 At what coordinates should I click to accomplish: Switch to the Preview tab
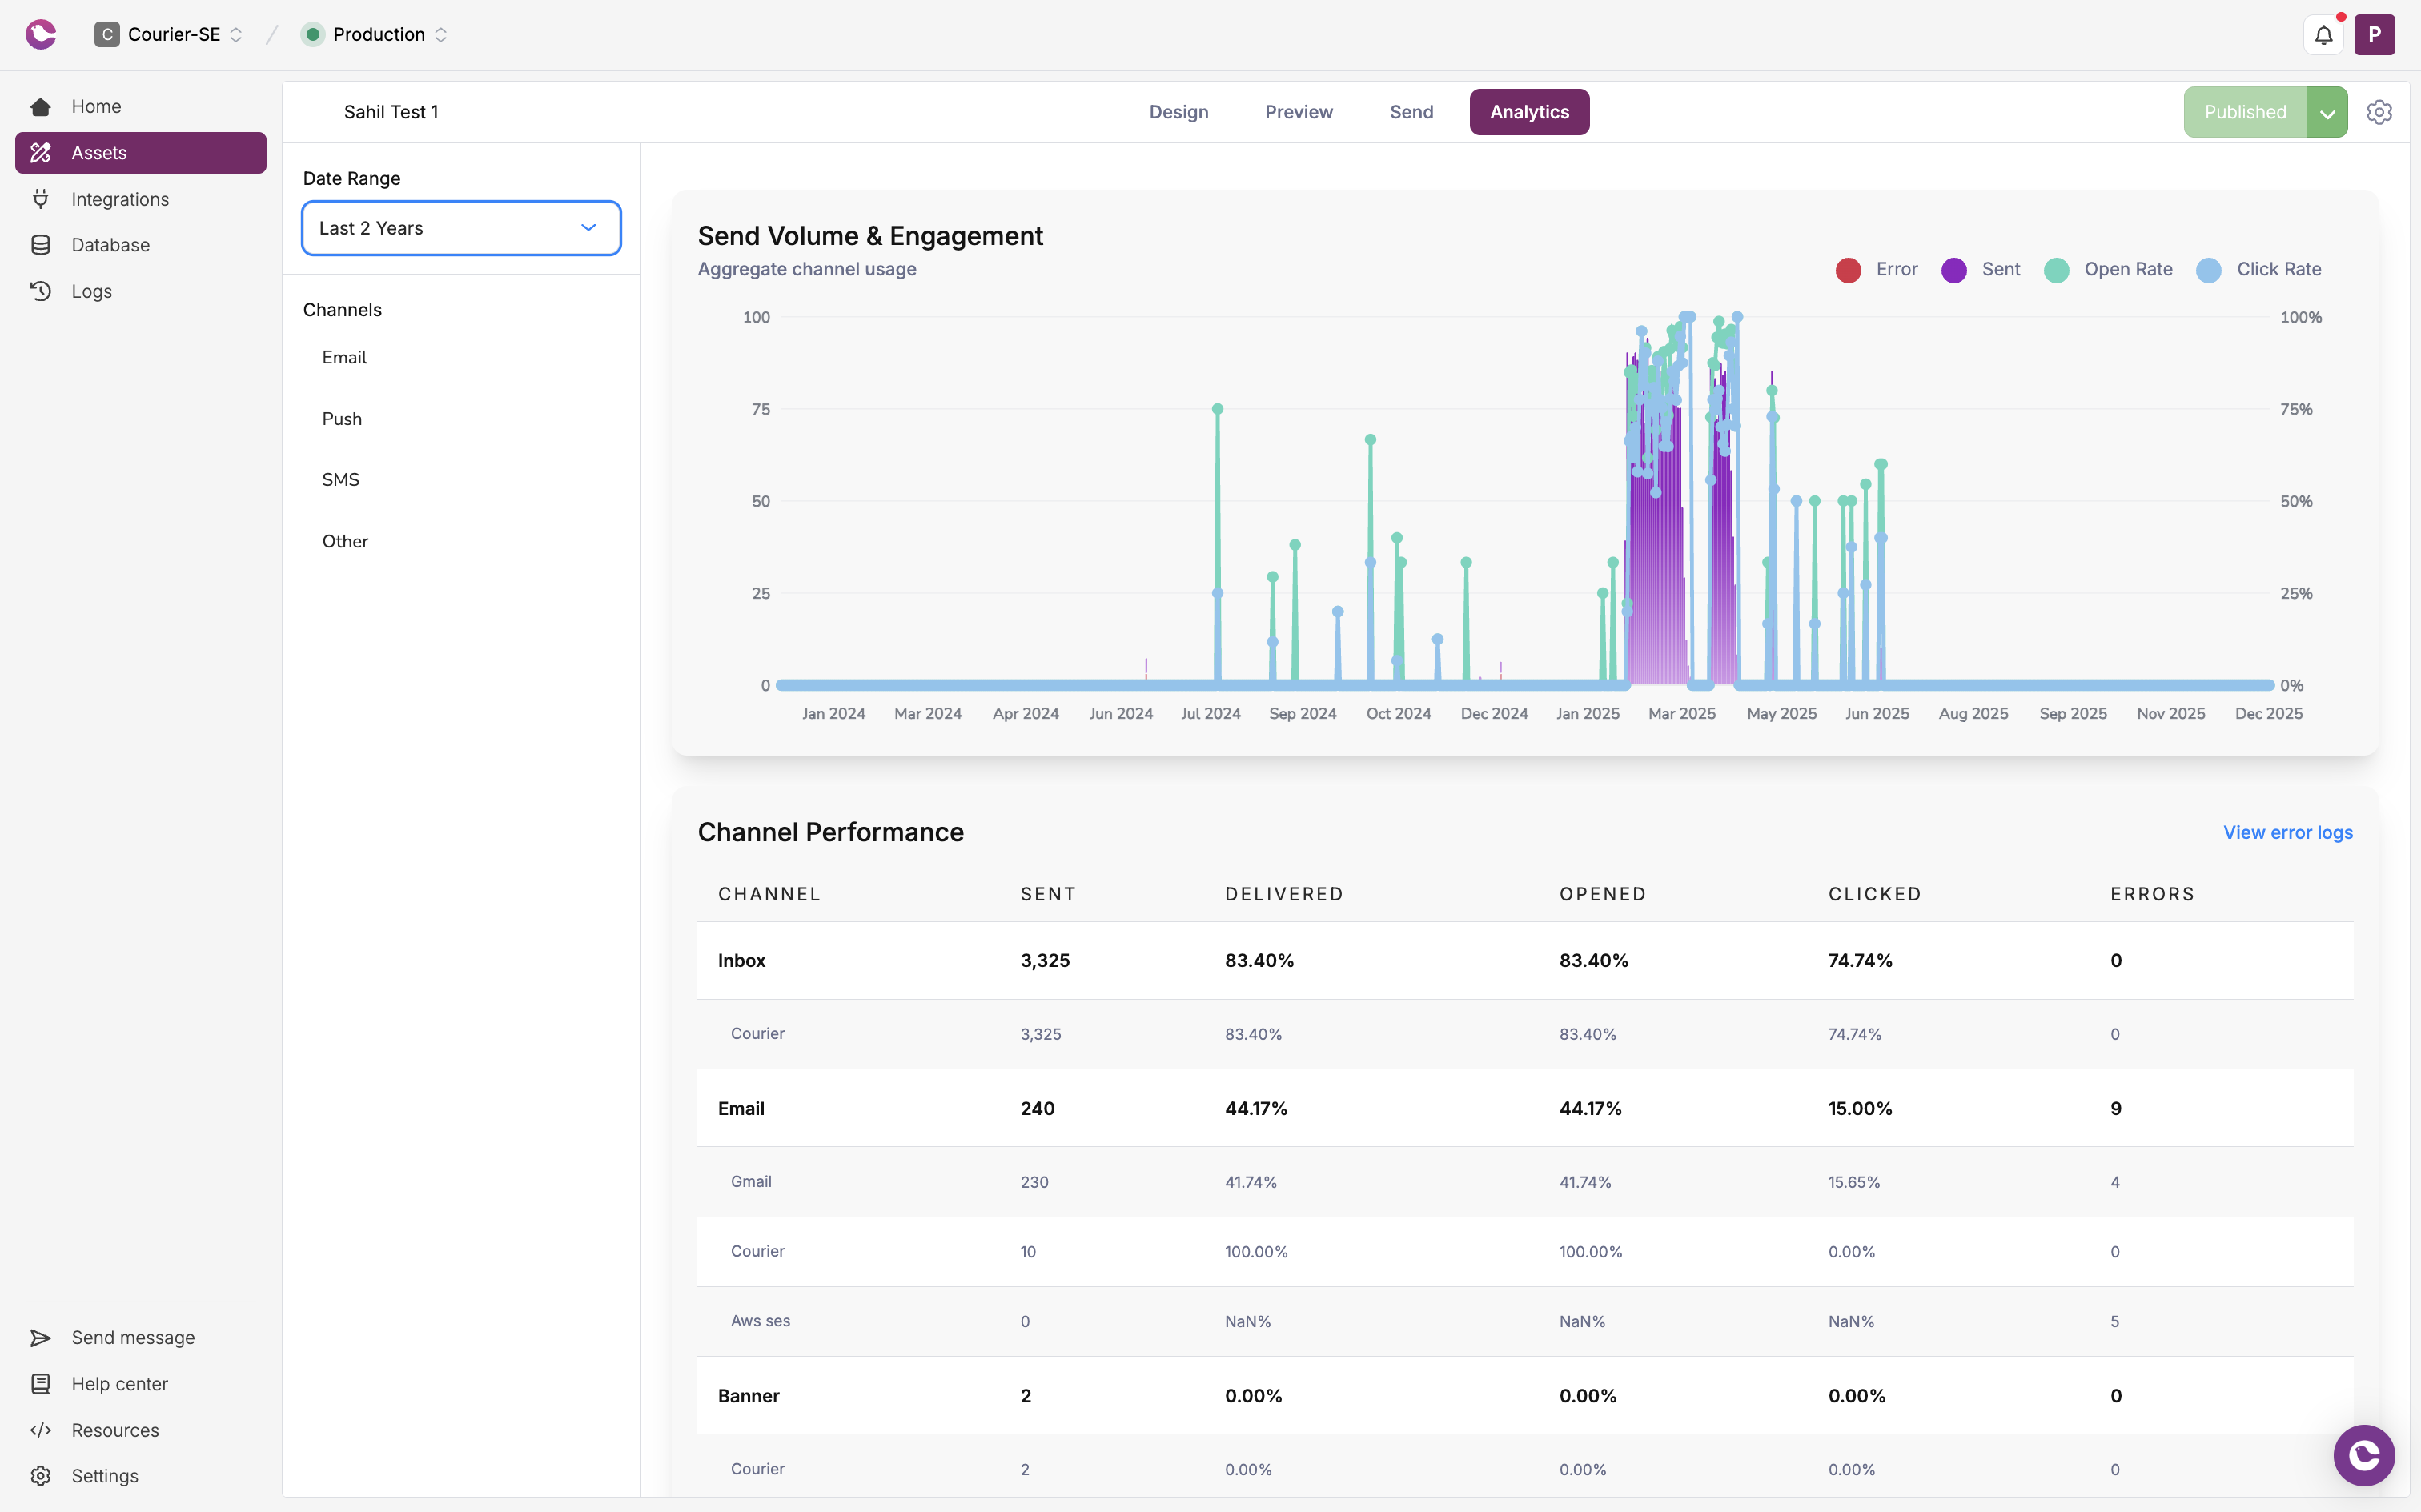pyautogui.click(x=1298, y=112)
